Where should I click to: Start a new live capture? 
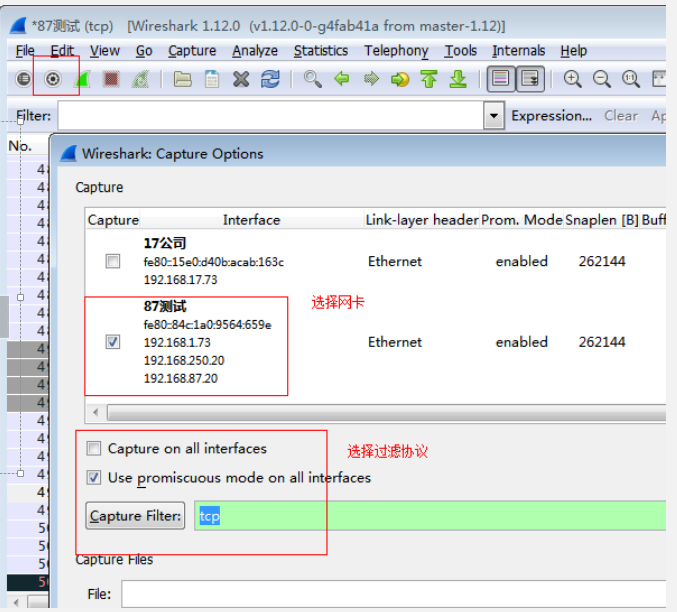point(82,79)
